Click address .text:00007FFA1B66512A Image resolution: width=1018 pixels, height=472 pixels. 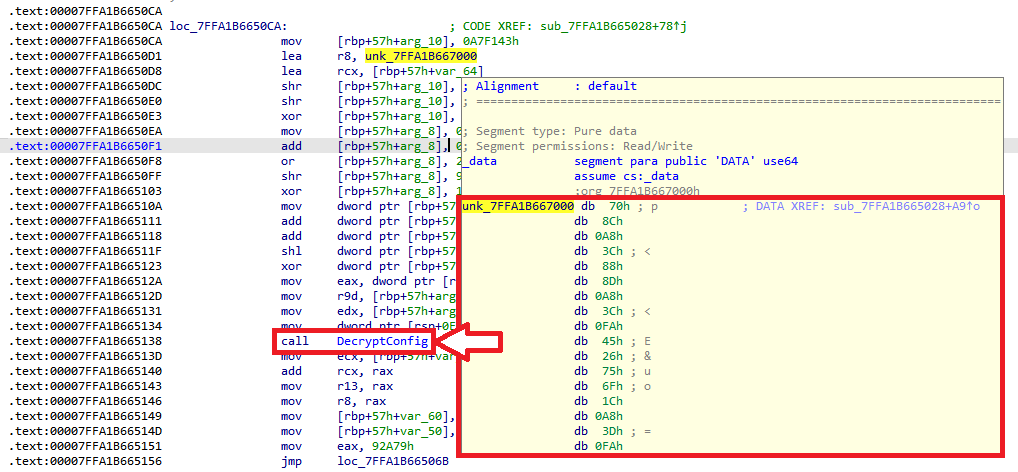(x=86, y=282)
